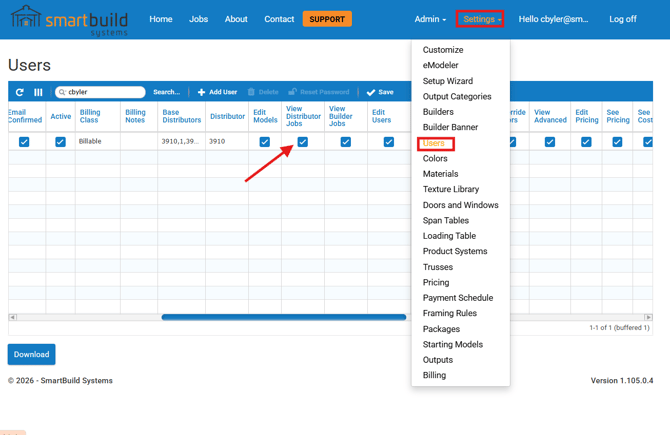
Task: Choose Builder Banner in Settings menu
Action: click(450, 127)
